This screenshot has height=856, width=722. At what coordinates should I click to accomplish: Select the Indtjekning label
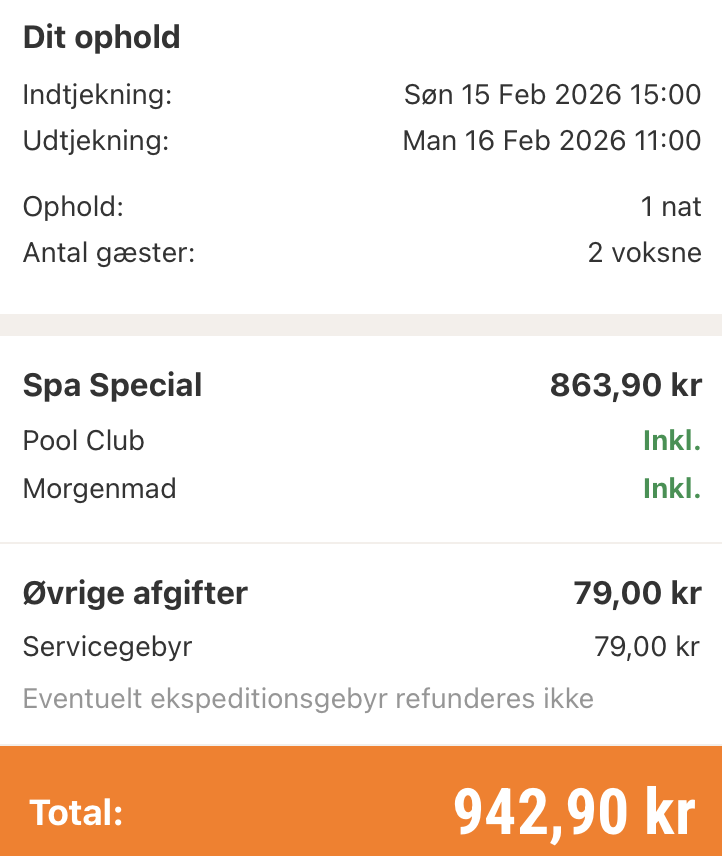tap(97, 96)
